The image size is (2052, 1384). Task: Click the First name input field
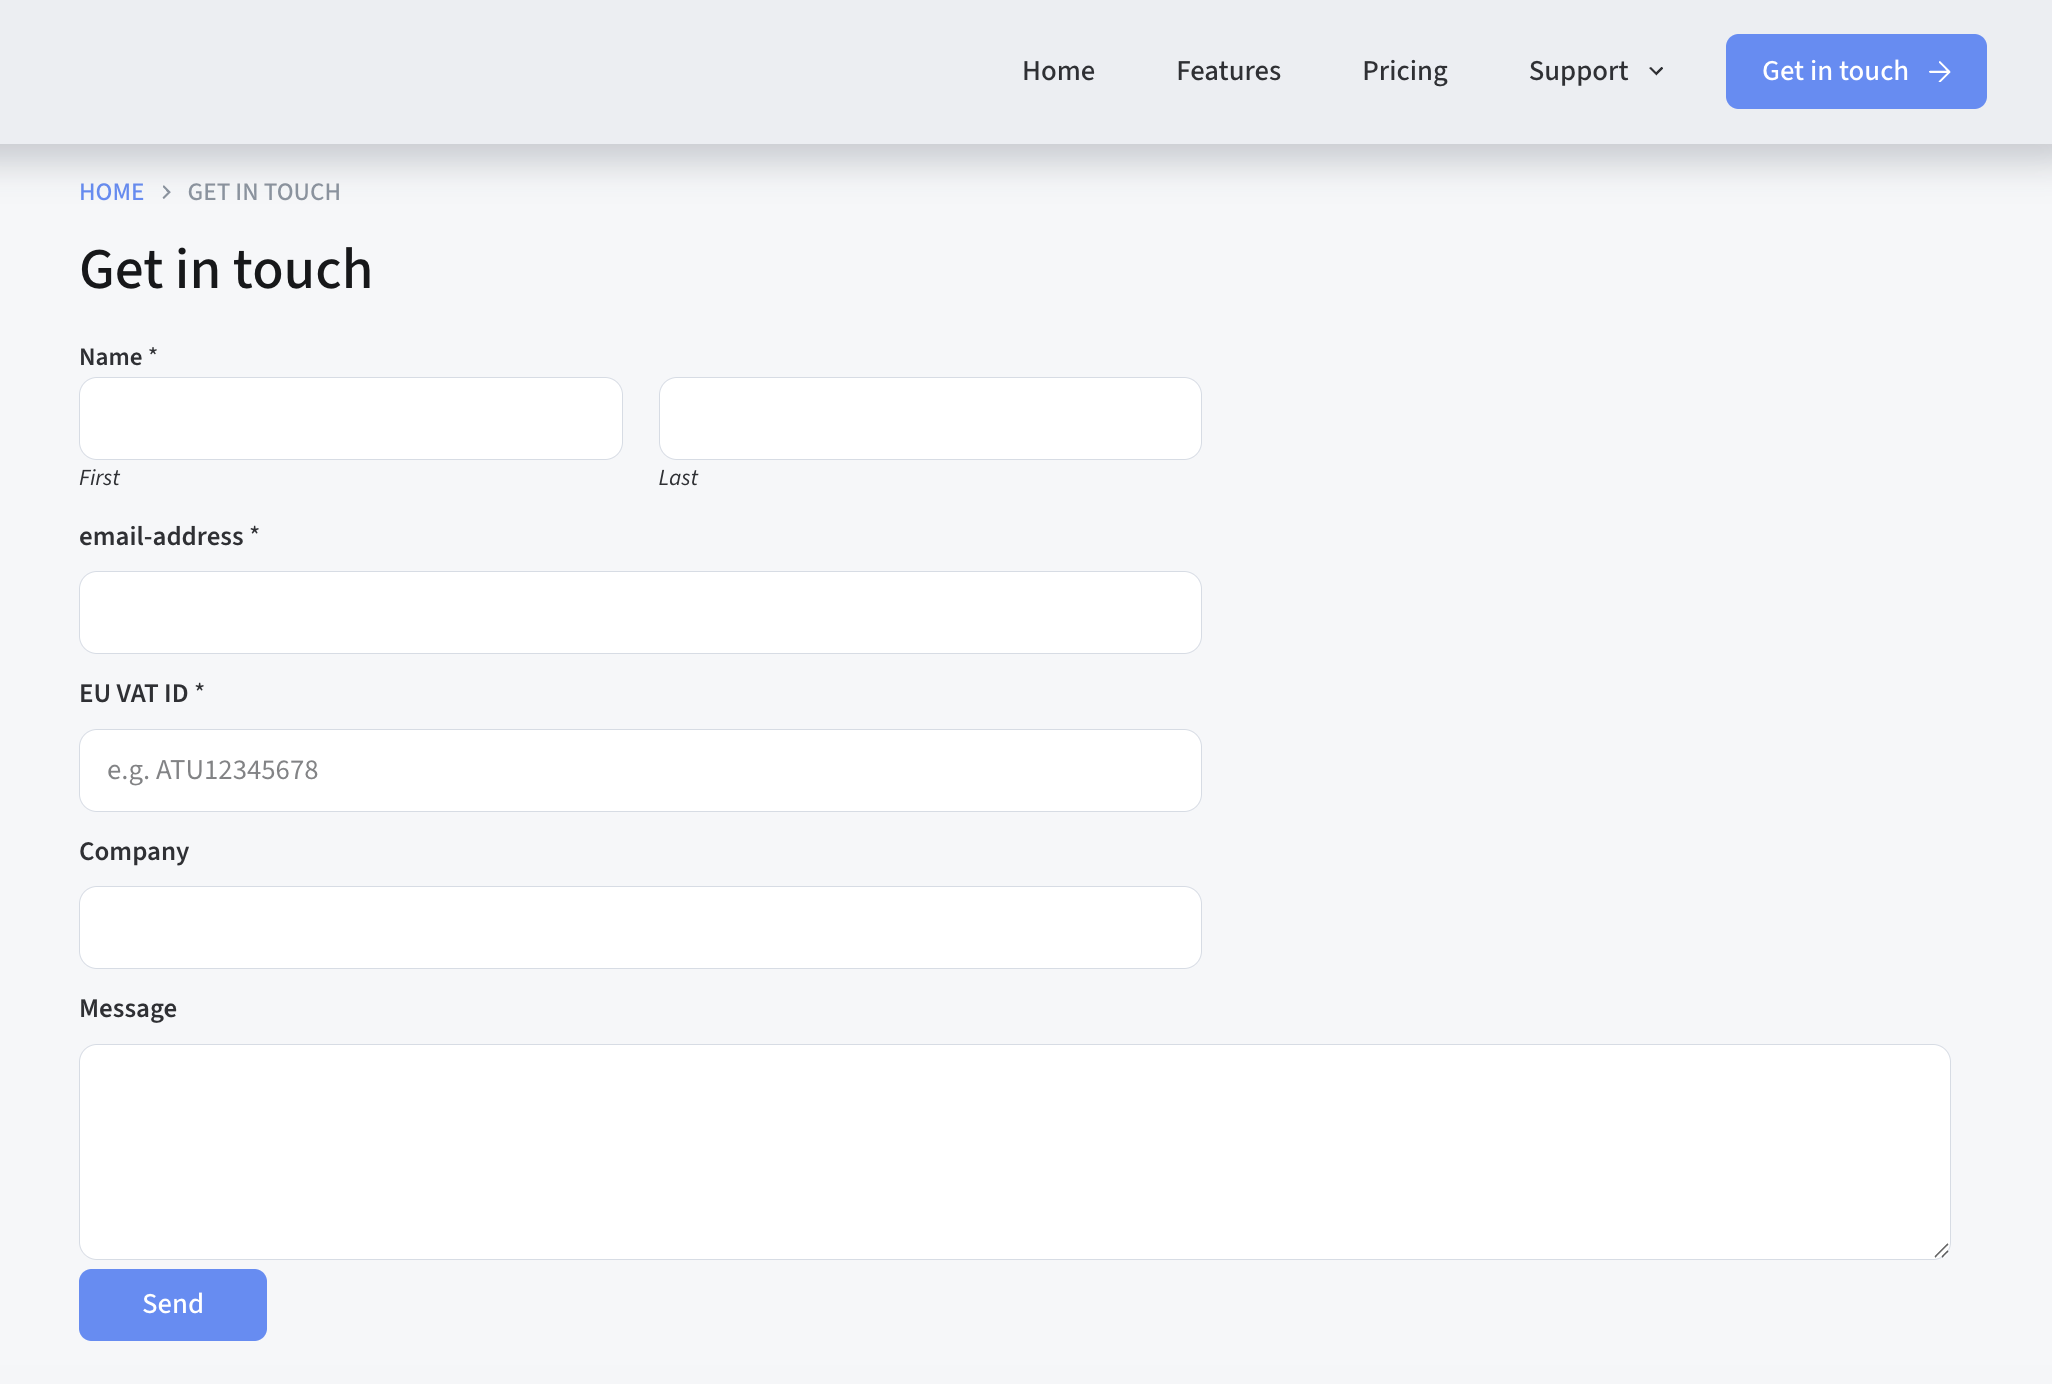[350, 418]
